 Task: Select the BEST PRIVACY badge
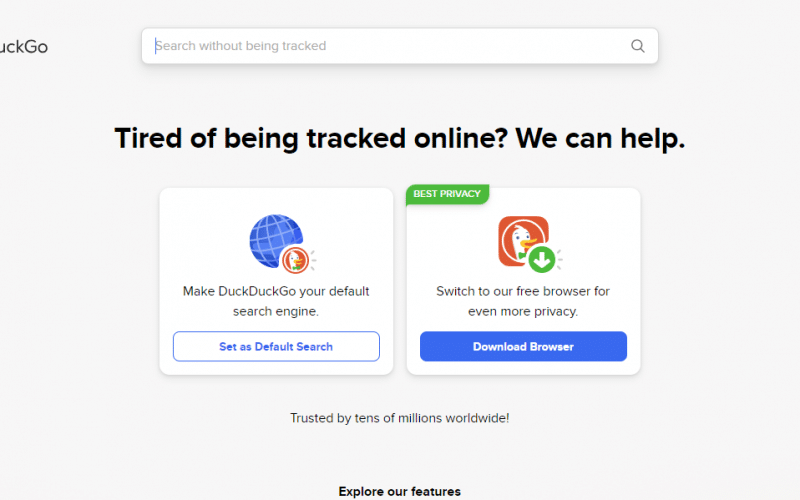(447, 194)
